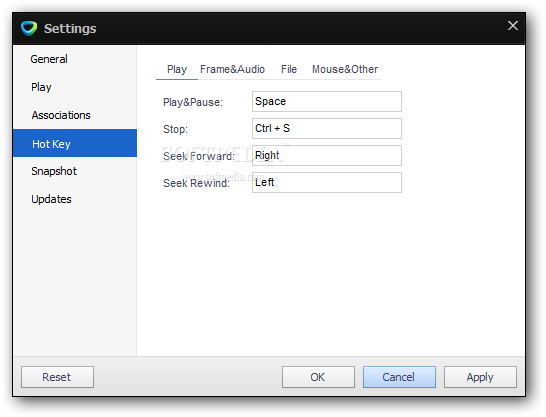546x417 pixels.
Task: Dismiss dialog using Cancel button
Action: point(399,377)
